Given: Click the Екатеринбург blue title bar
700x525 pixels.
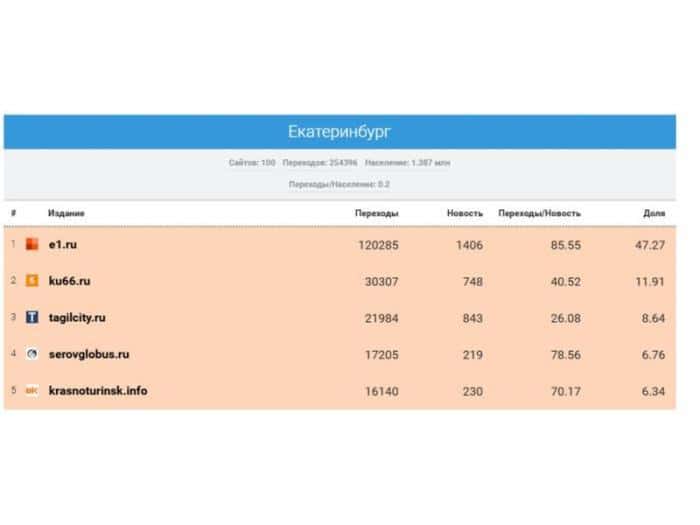Looking at the screenshot, I should tap(339, 132).
